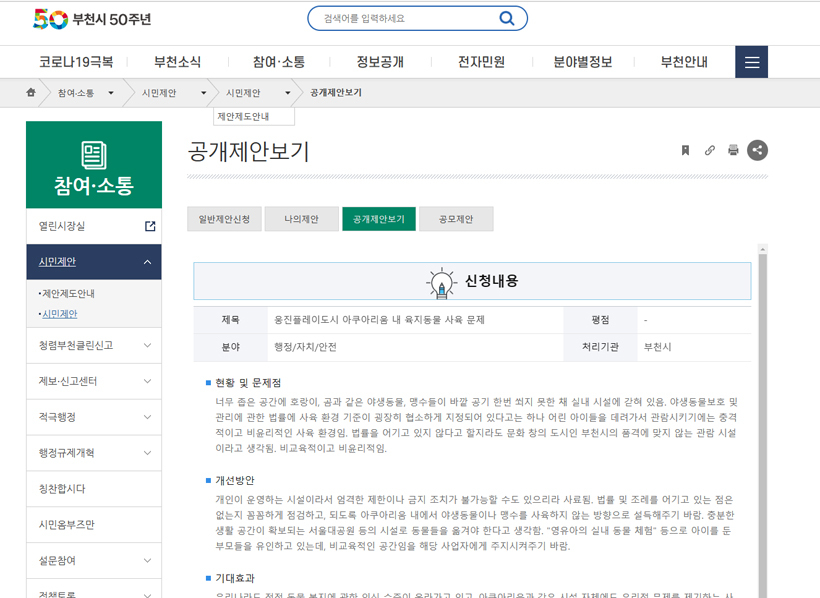
Task: Click the lightbulb icon next to 신청내용
Action: (x=441, y=283)
